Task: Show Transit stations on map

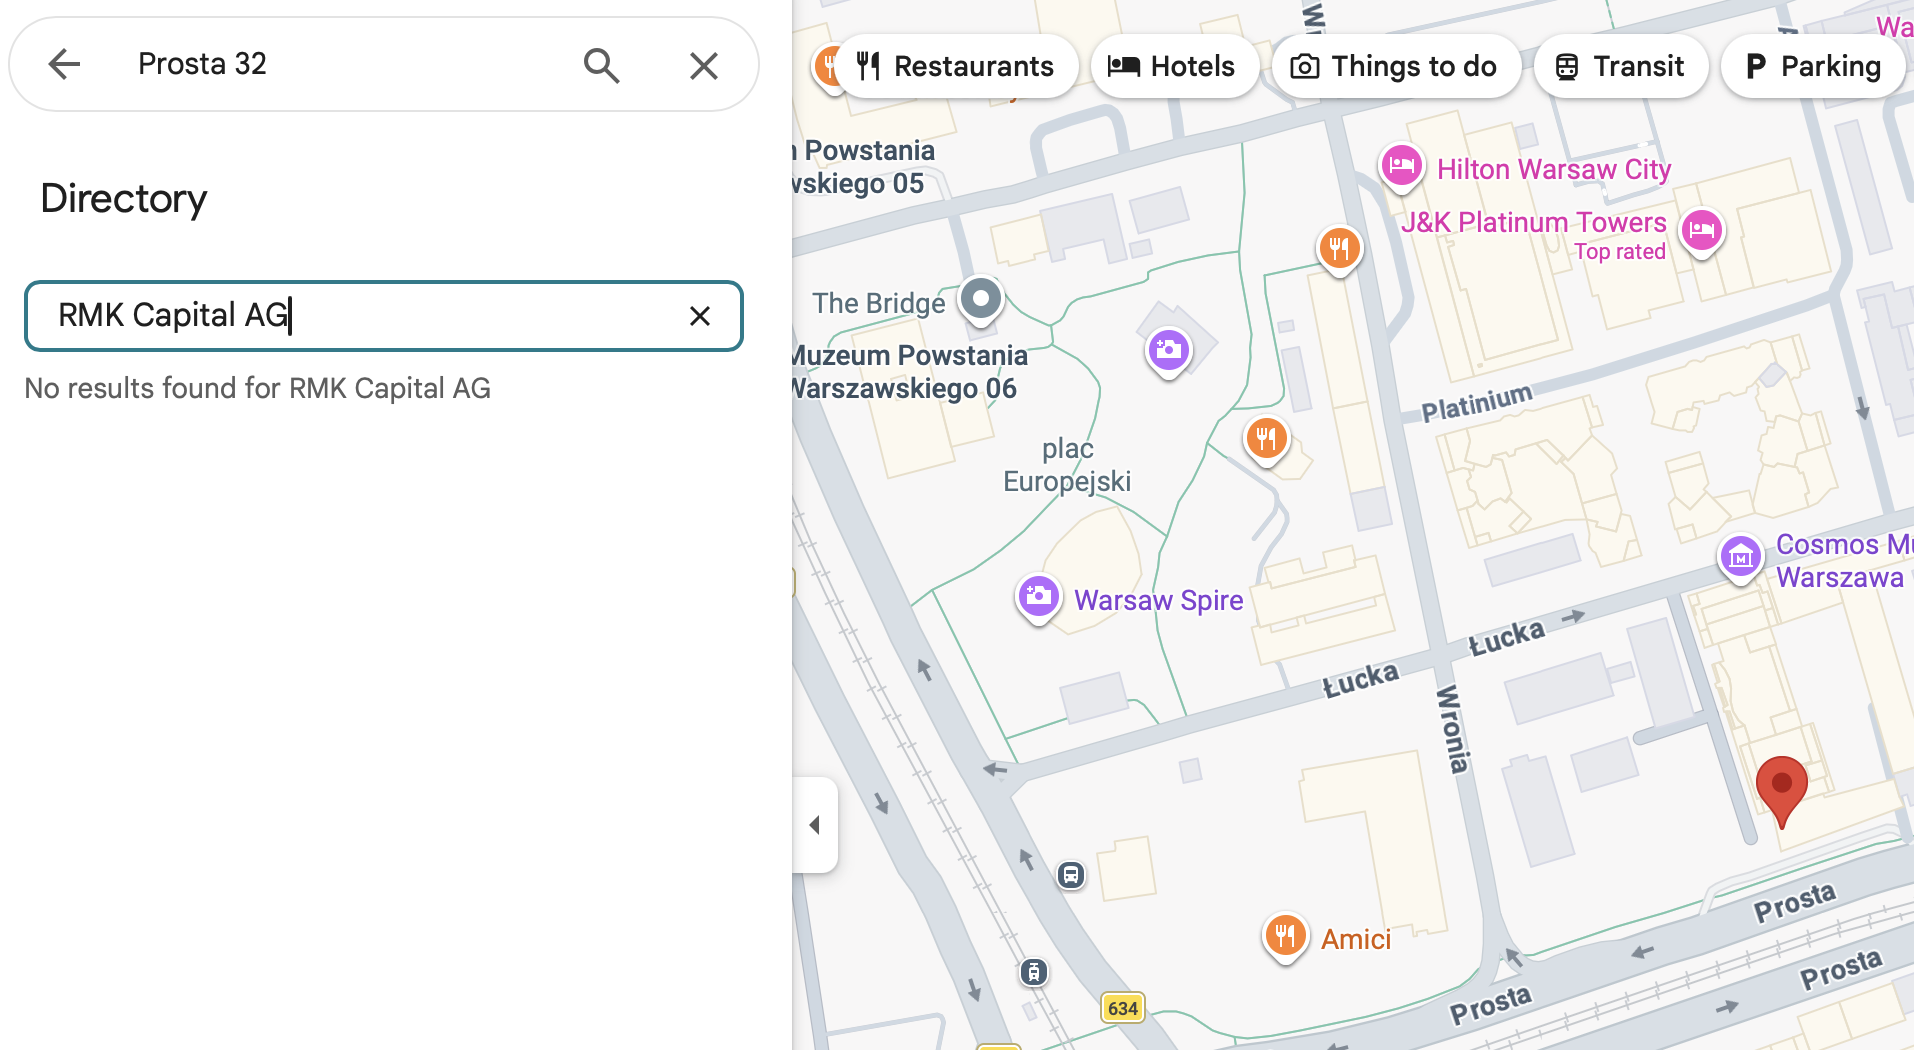Action: [1620, 66]
